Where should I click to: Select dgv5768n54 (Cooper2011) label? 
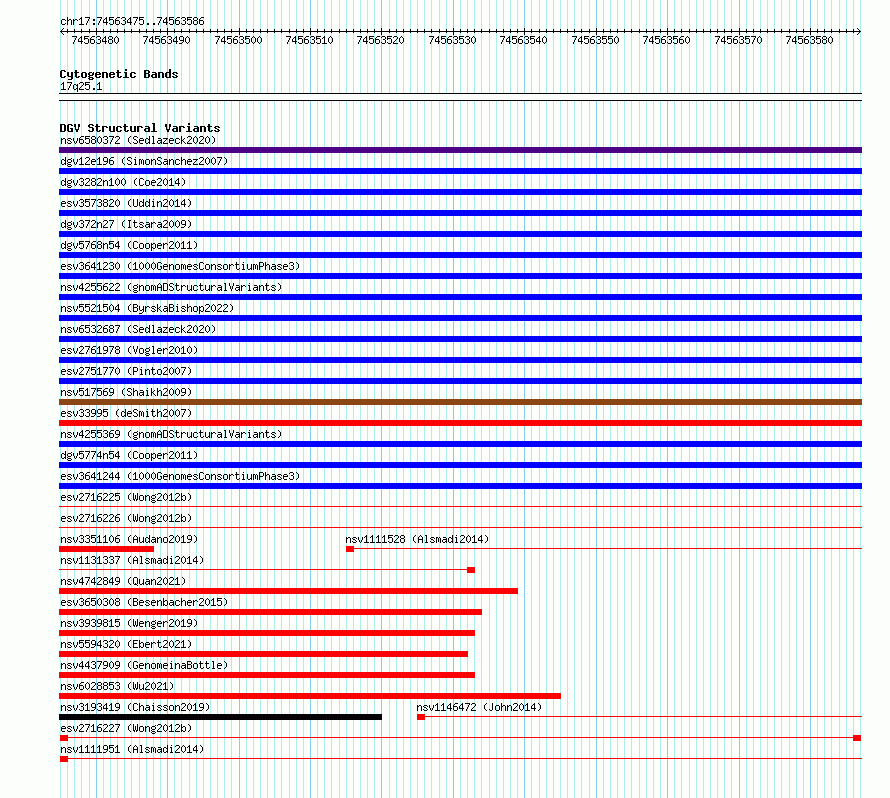click(129, 245)
